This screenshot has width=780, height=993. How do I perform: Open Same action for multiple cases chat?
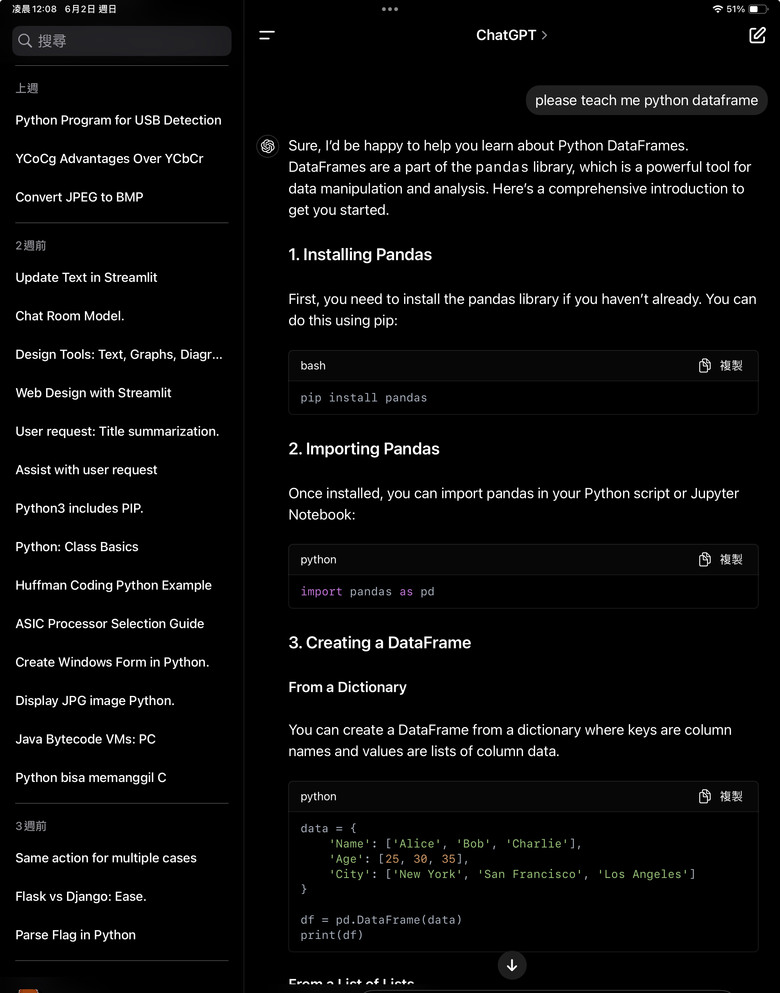106,858
